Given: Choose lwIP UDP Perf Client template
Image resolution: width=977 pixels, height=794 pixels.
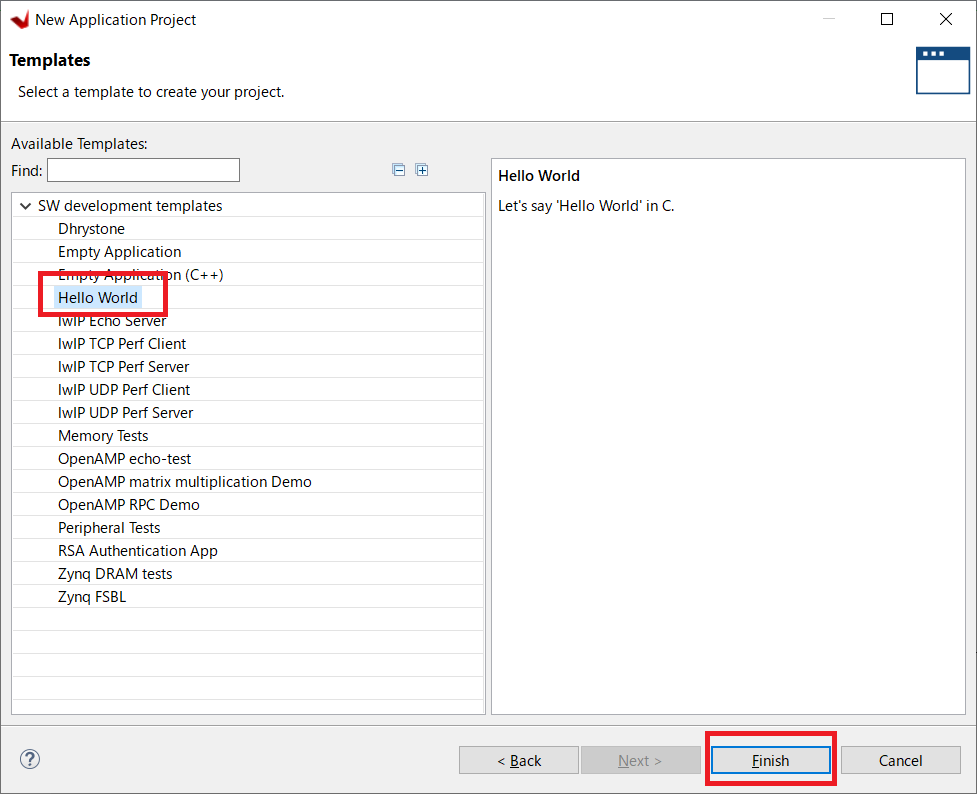Looking at the screenshot, I should pyautogui.click(x=124, y=390).
